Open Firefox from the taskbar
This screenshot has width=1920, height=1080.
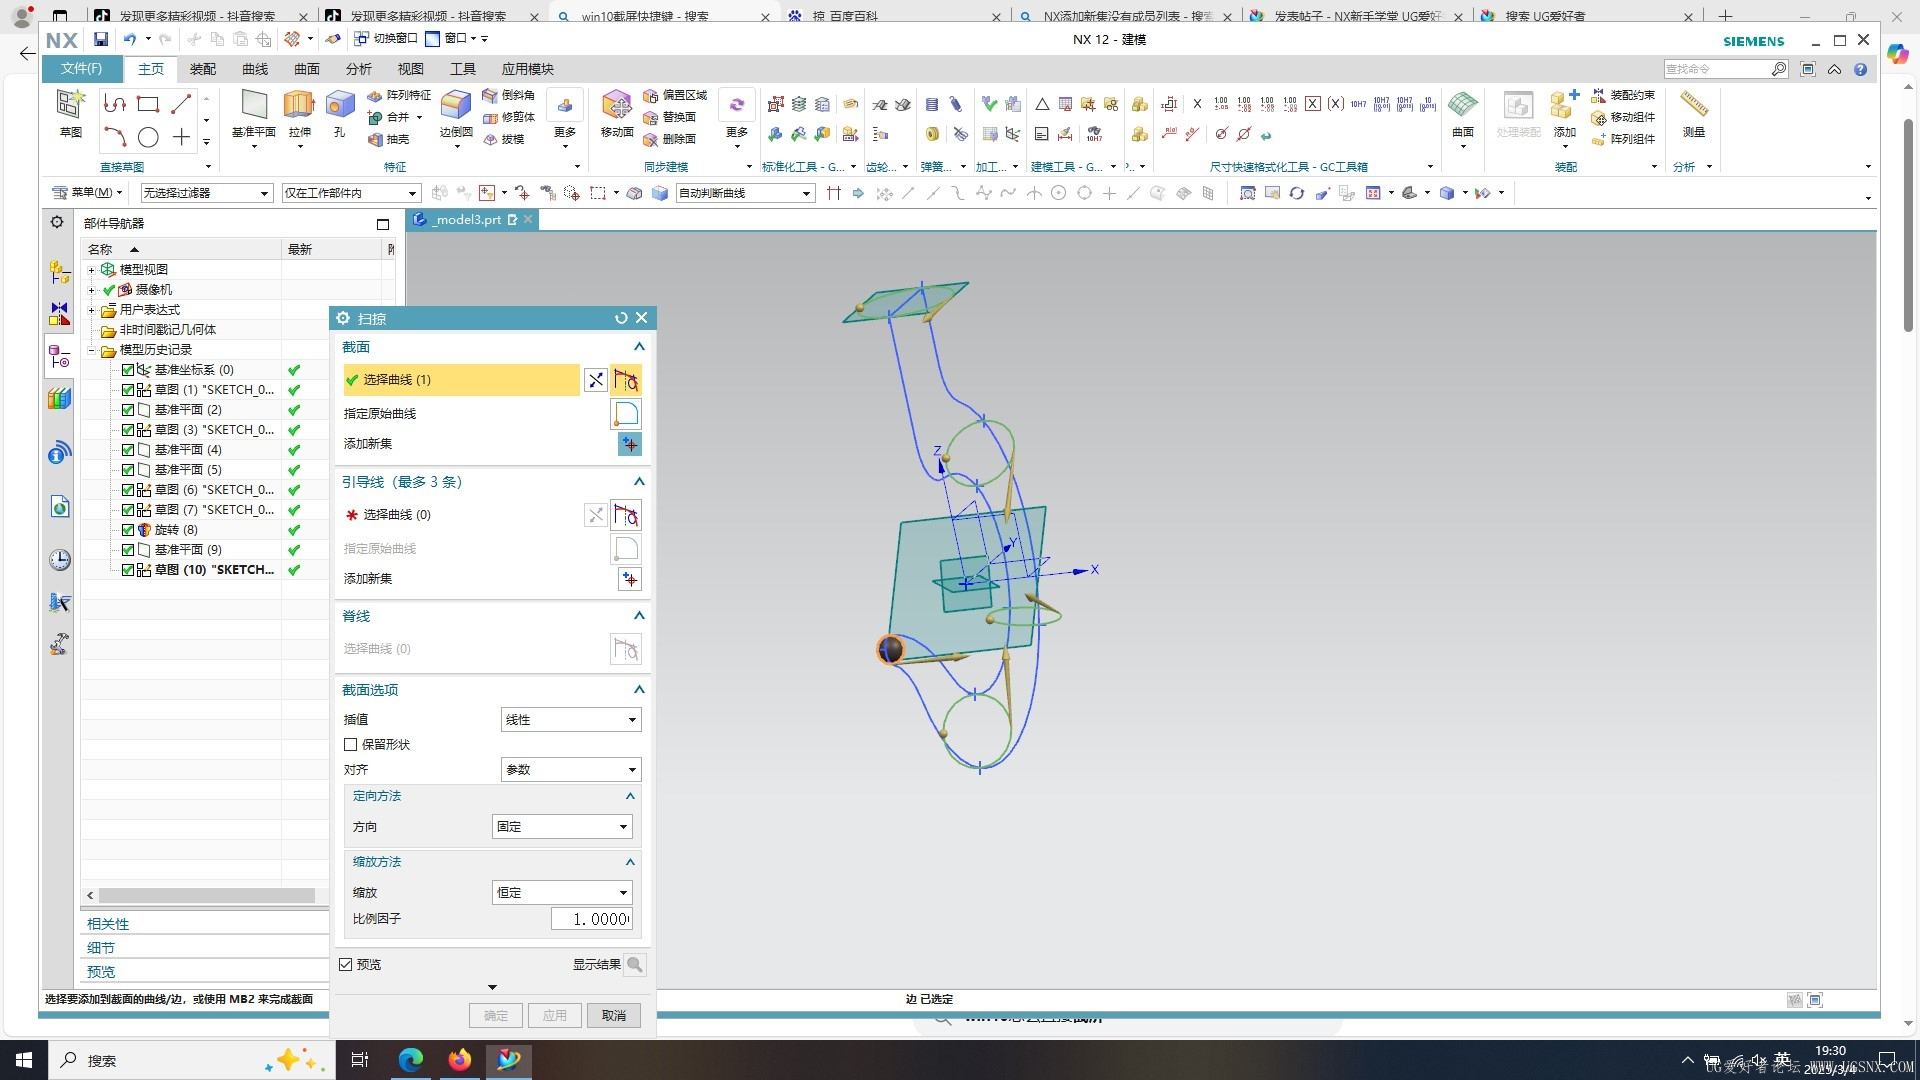460,1060
